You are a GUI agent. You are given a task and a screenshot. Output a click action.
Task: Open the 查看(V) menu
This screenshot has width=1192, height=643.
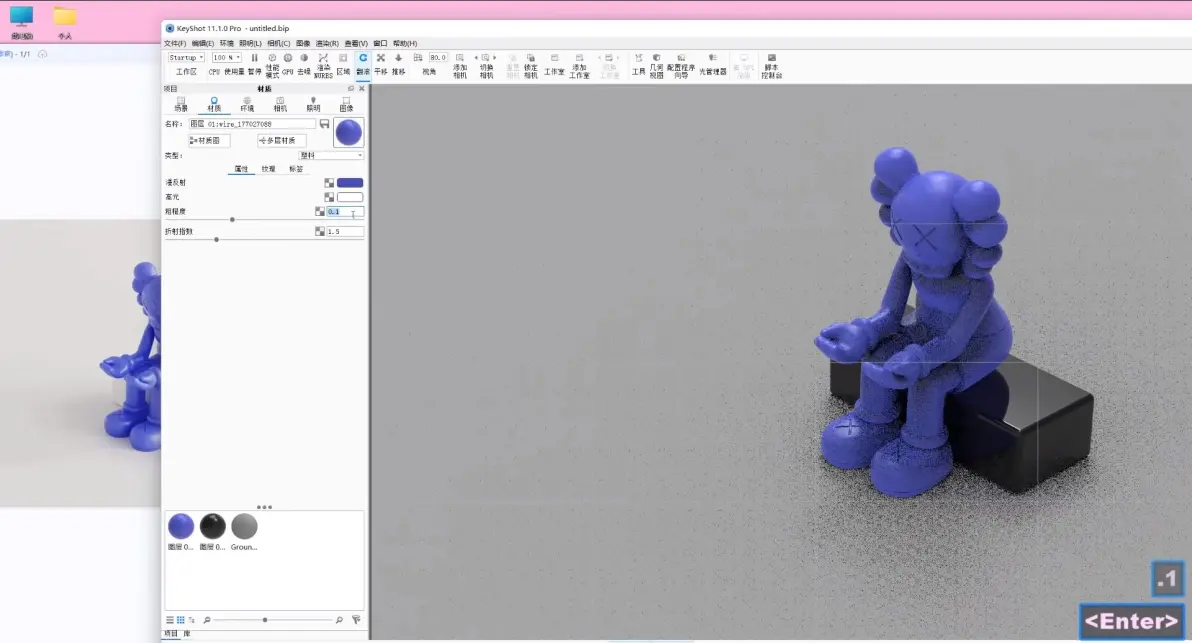pyautogui.click(x=356, y=43)
